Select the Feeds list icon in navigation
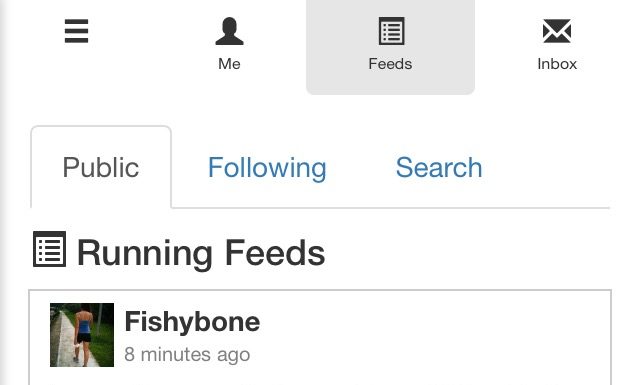Screen dimensions: 640x385 (391, 31)
